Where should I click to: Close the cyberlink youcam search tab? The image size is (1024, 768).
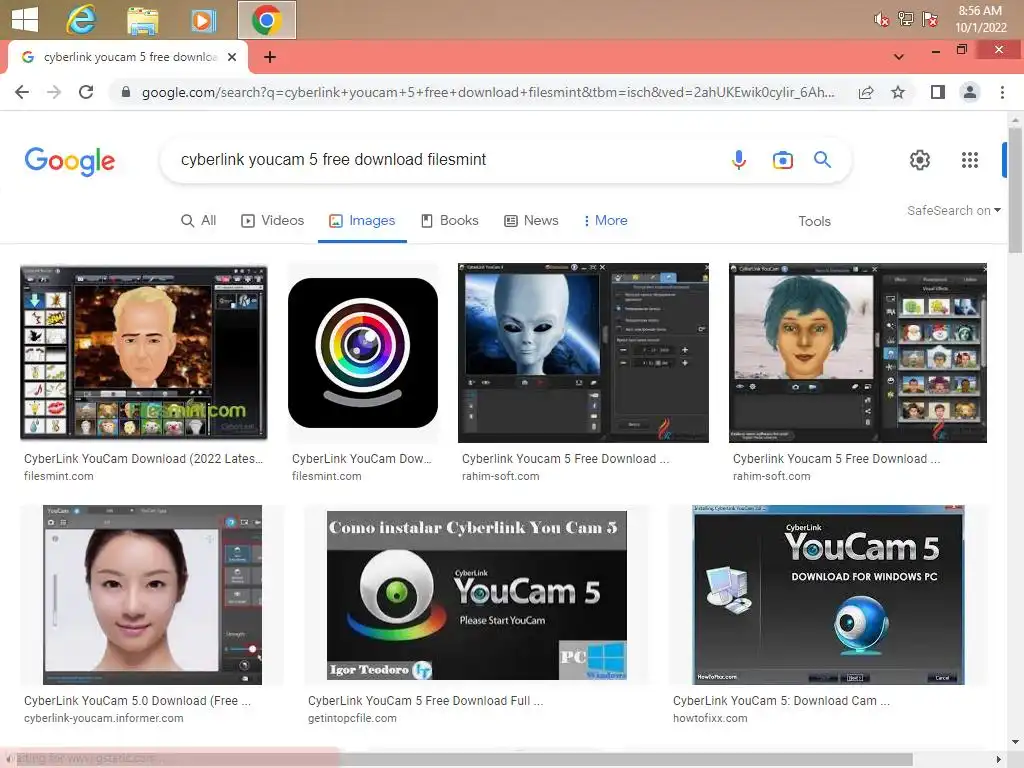pos(232,57)
